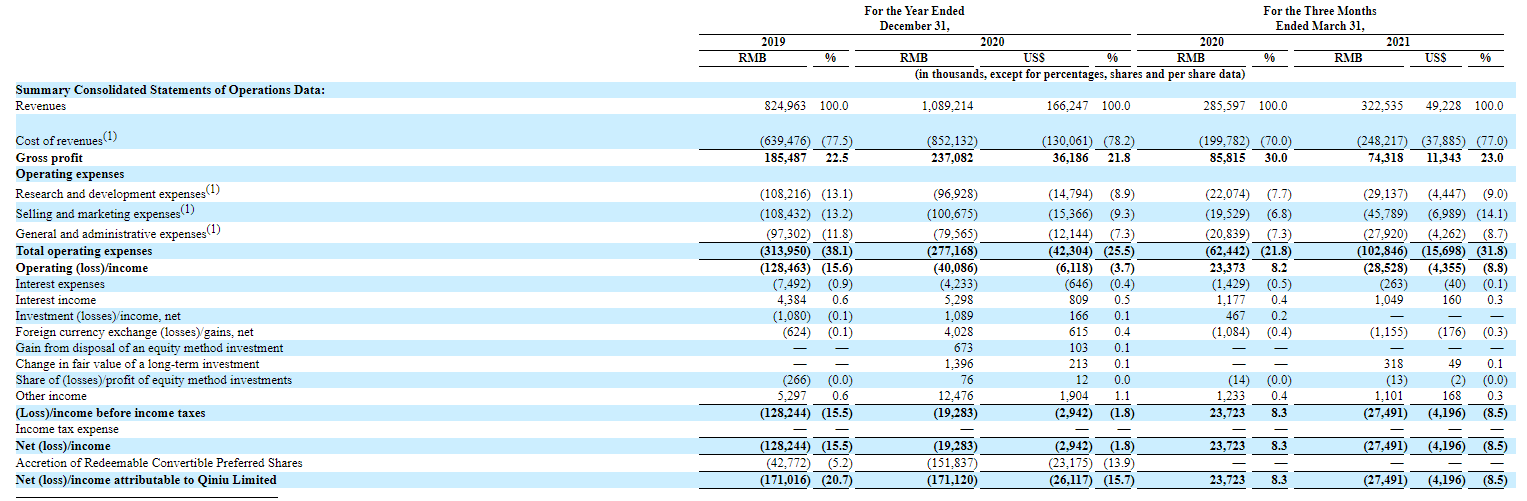Screen dimensions: 1527x501
Task: Select other income value 12,476
Action: 957,396
